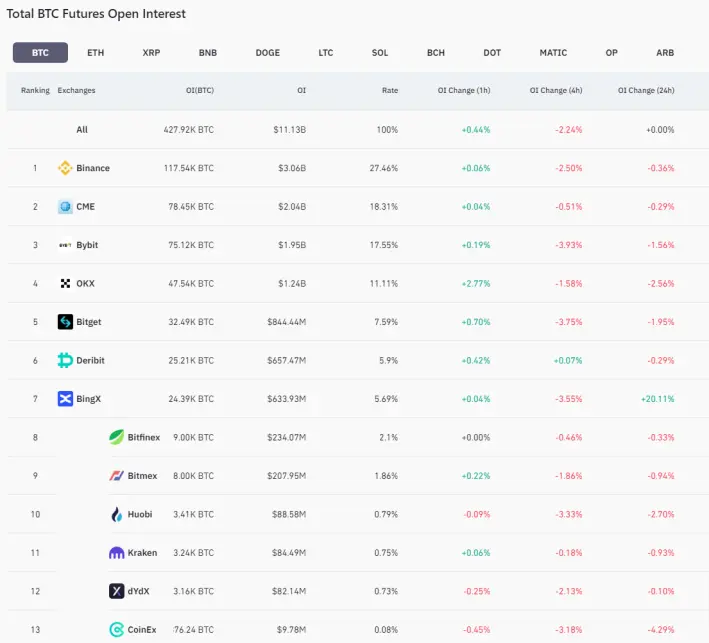This screenshot has height=643, width=709.
Task: Click the $11.13B total OI value
Action: pyautogui.click(x=290, y=130)
